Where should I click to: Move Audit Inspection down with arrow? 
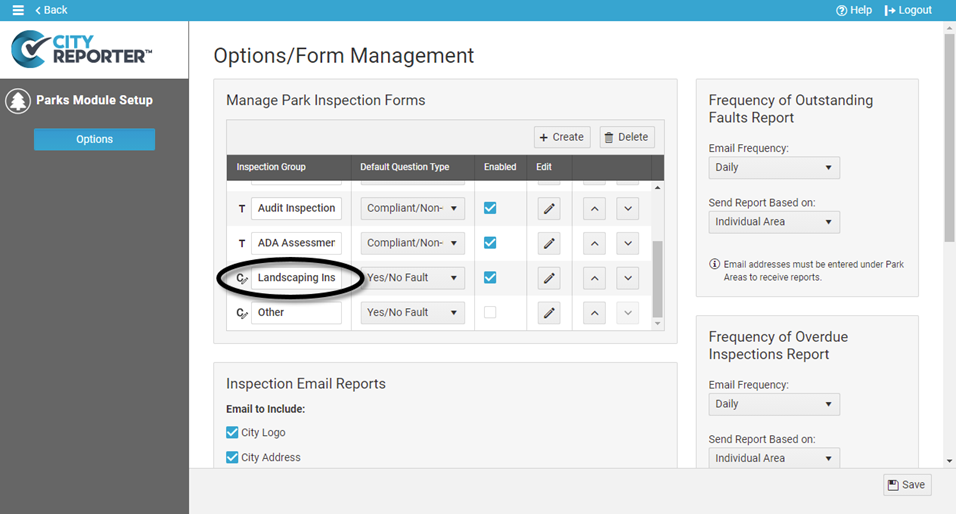click(627, 209)
